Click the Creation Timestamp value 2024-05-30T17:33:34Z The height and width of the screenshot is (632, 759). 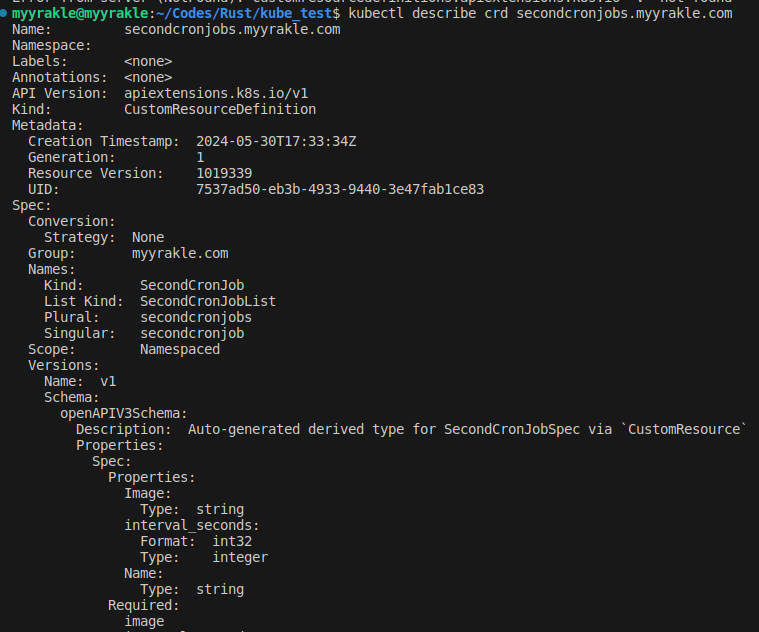point(276,141)
